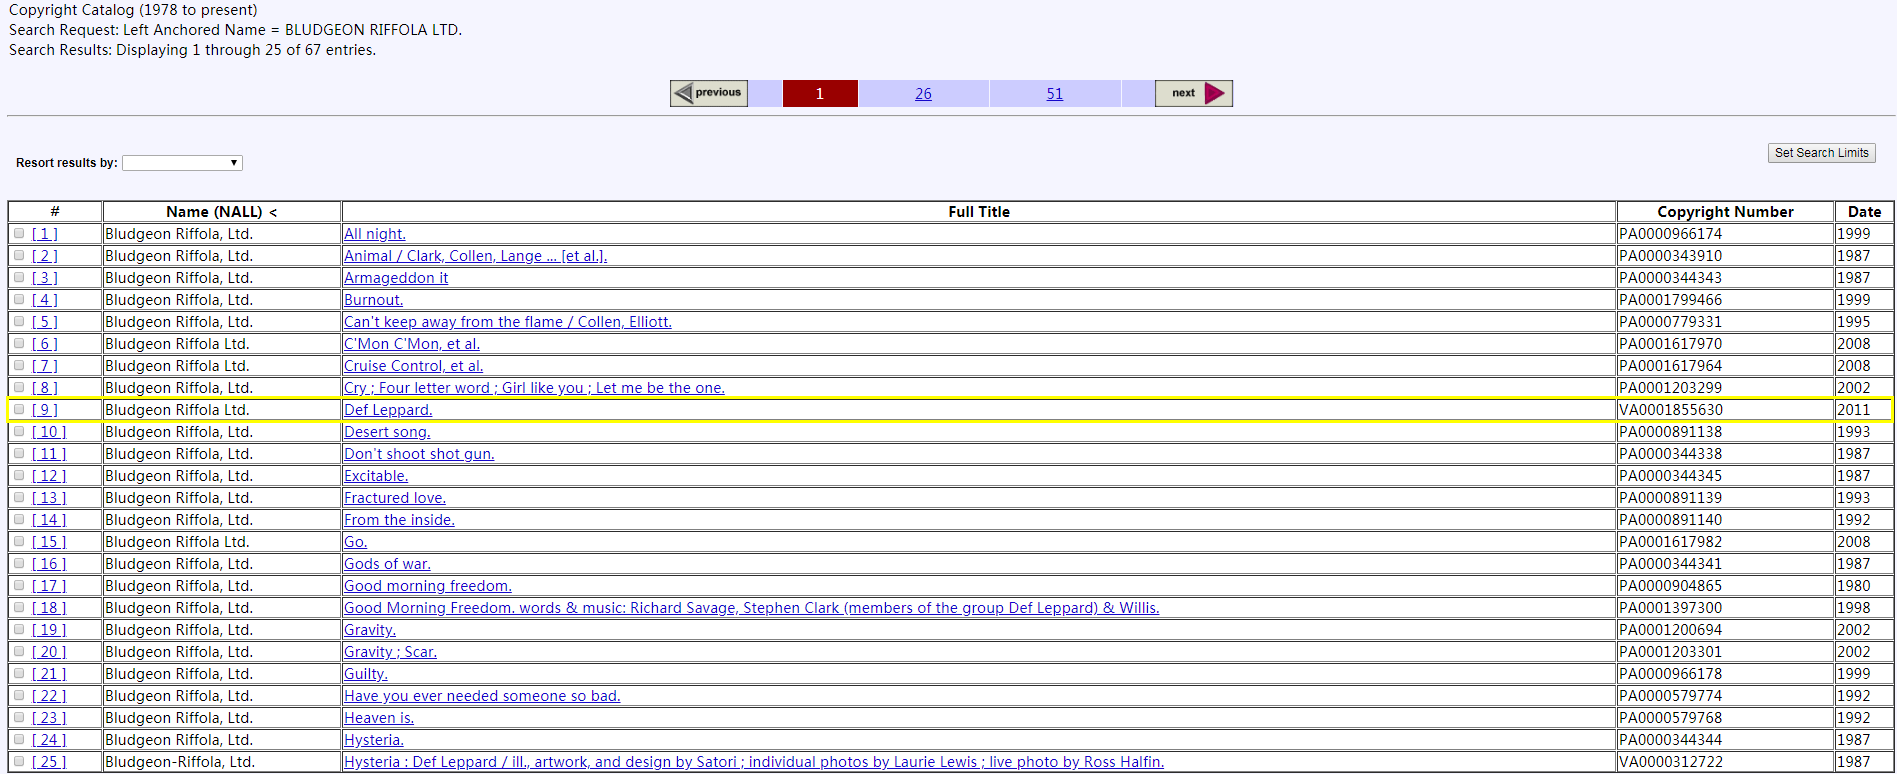Click the Full Title column header
This screenshot has width=1897, height=774.
coord(979,212)
